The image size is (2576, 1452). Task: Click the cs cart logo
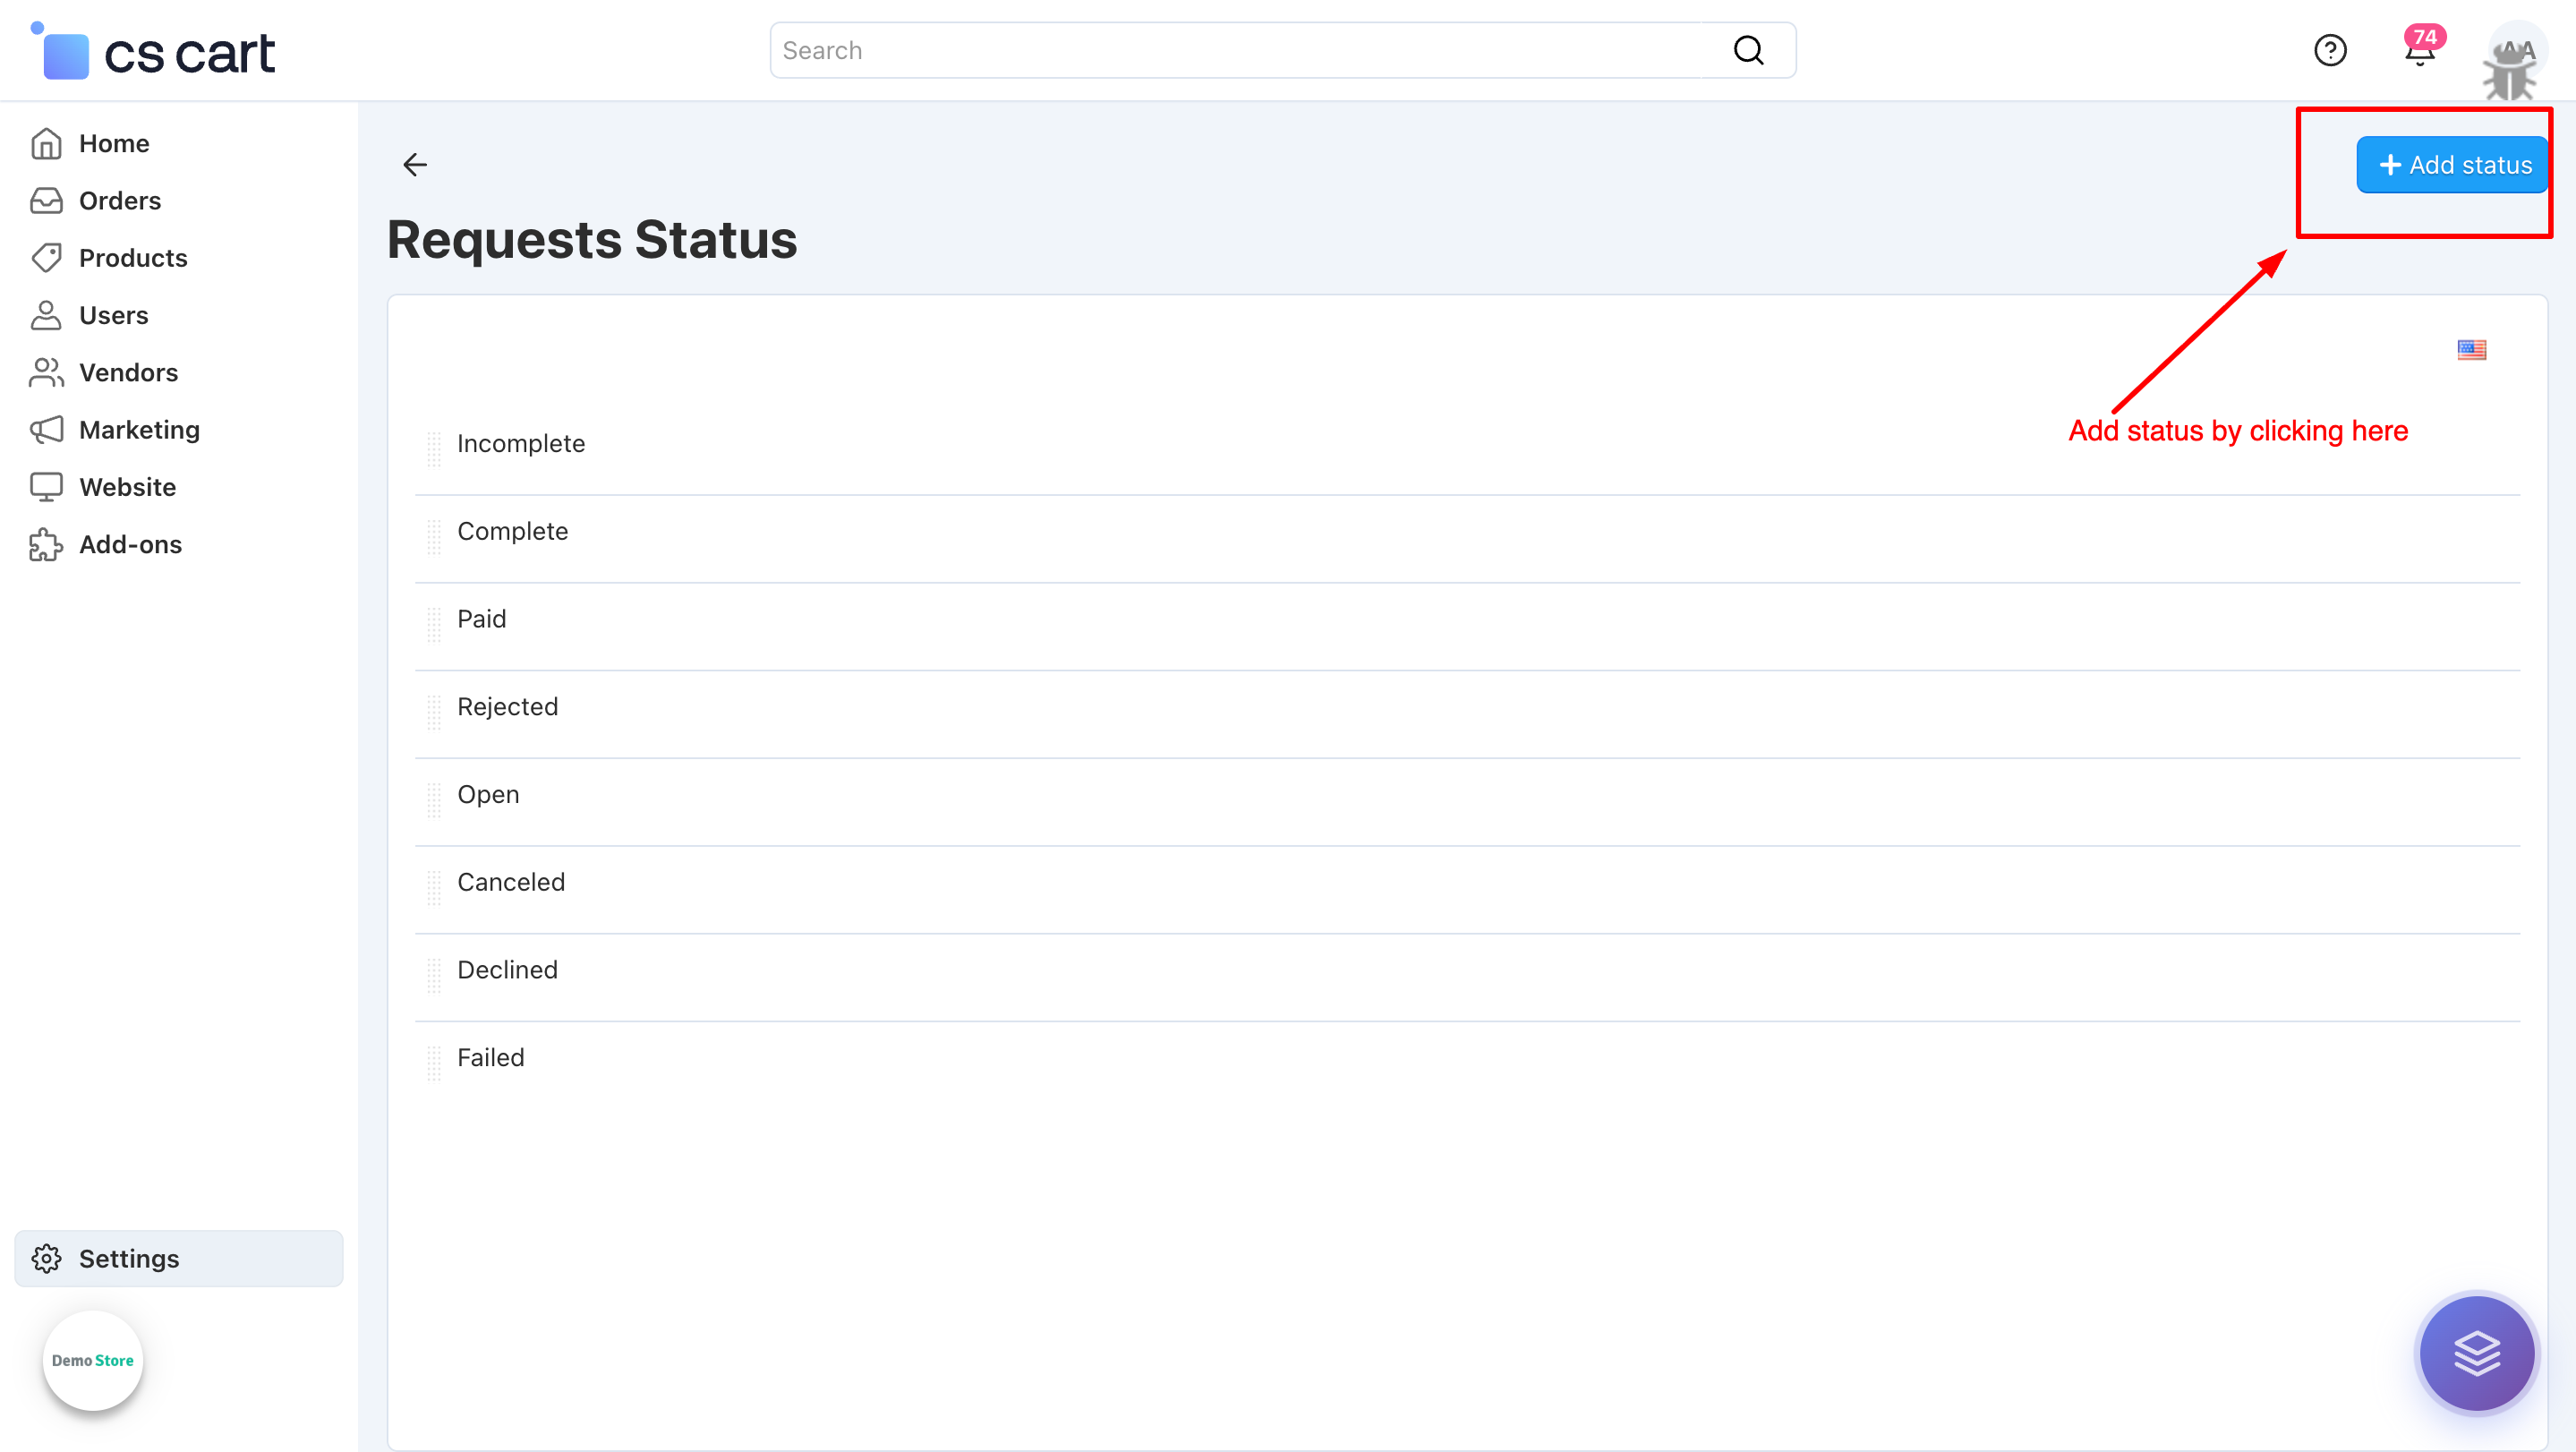[x=155, y=52]
